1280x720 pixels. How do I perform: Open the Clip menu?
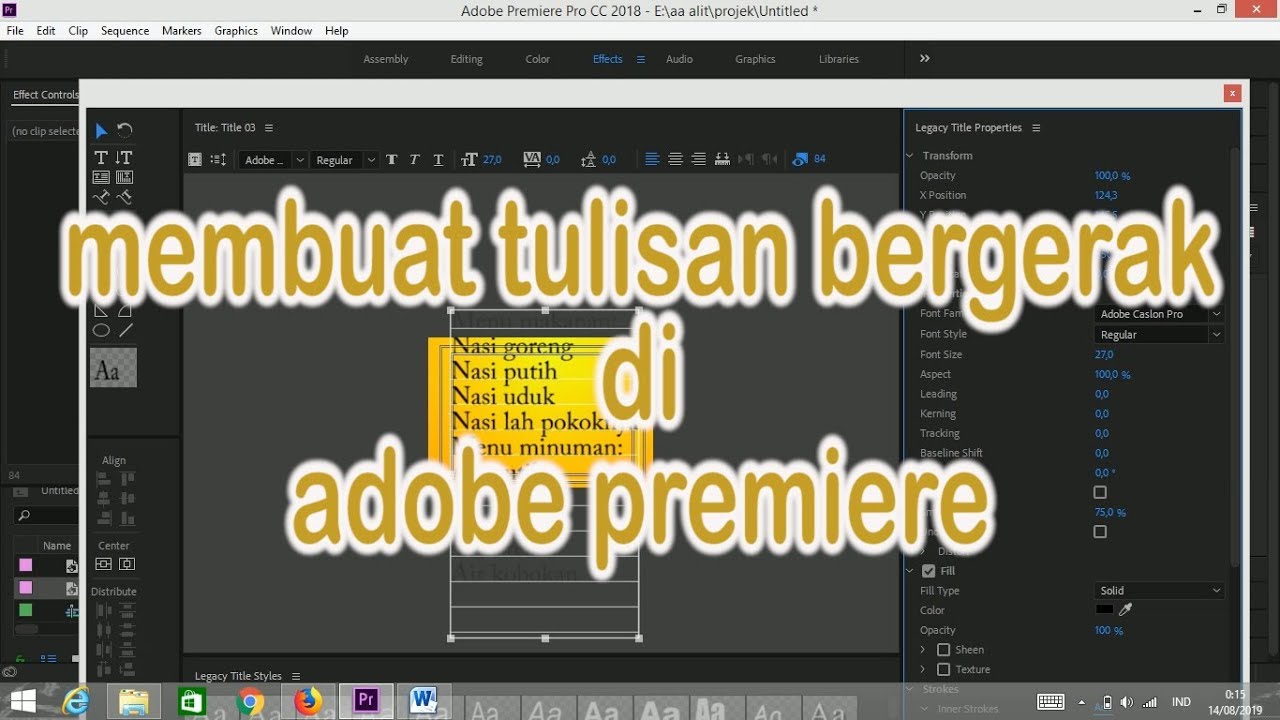(78, 31)
